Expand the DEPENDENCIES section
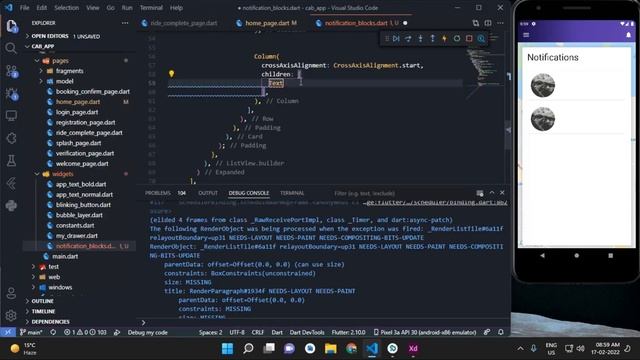The height and width of the screenshot is (360, 640). click(50, 322)
